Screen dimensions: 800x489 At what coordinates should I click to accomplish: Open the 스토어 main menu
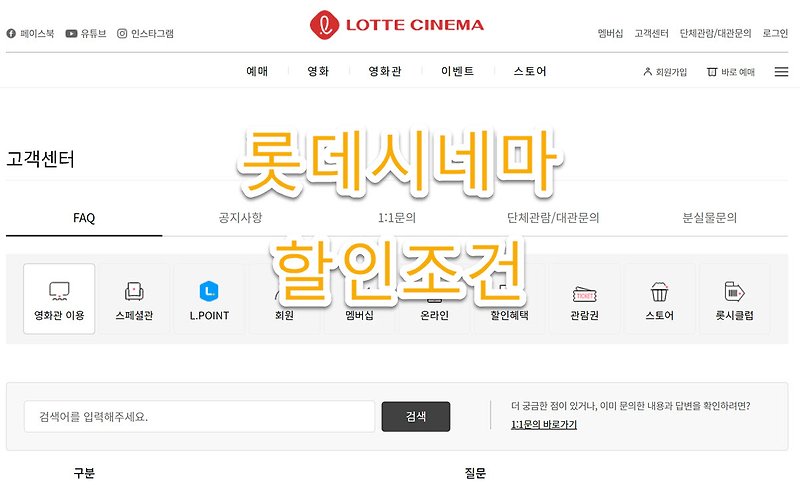(x=530, y=71)
